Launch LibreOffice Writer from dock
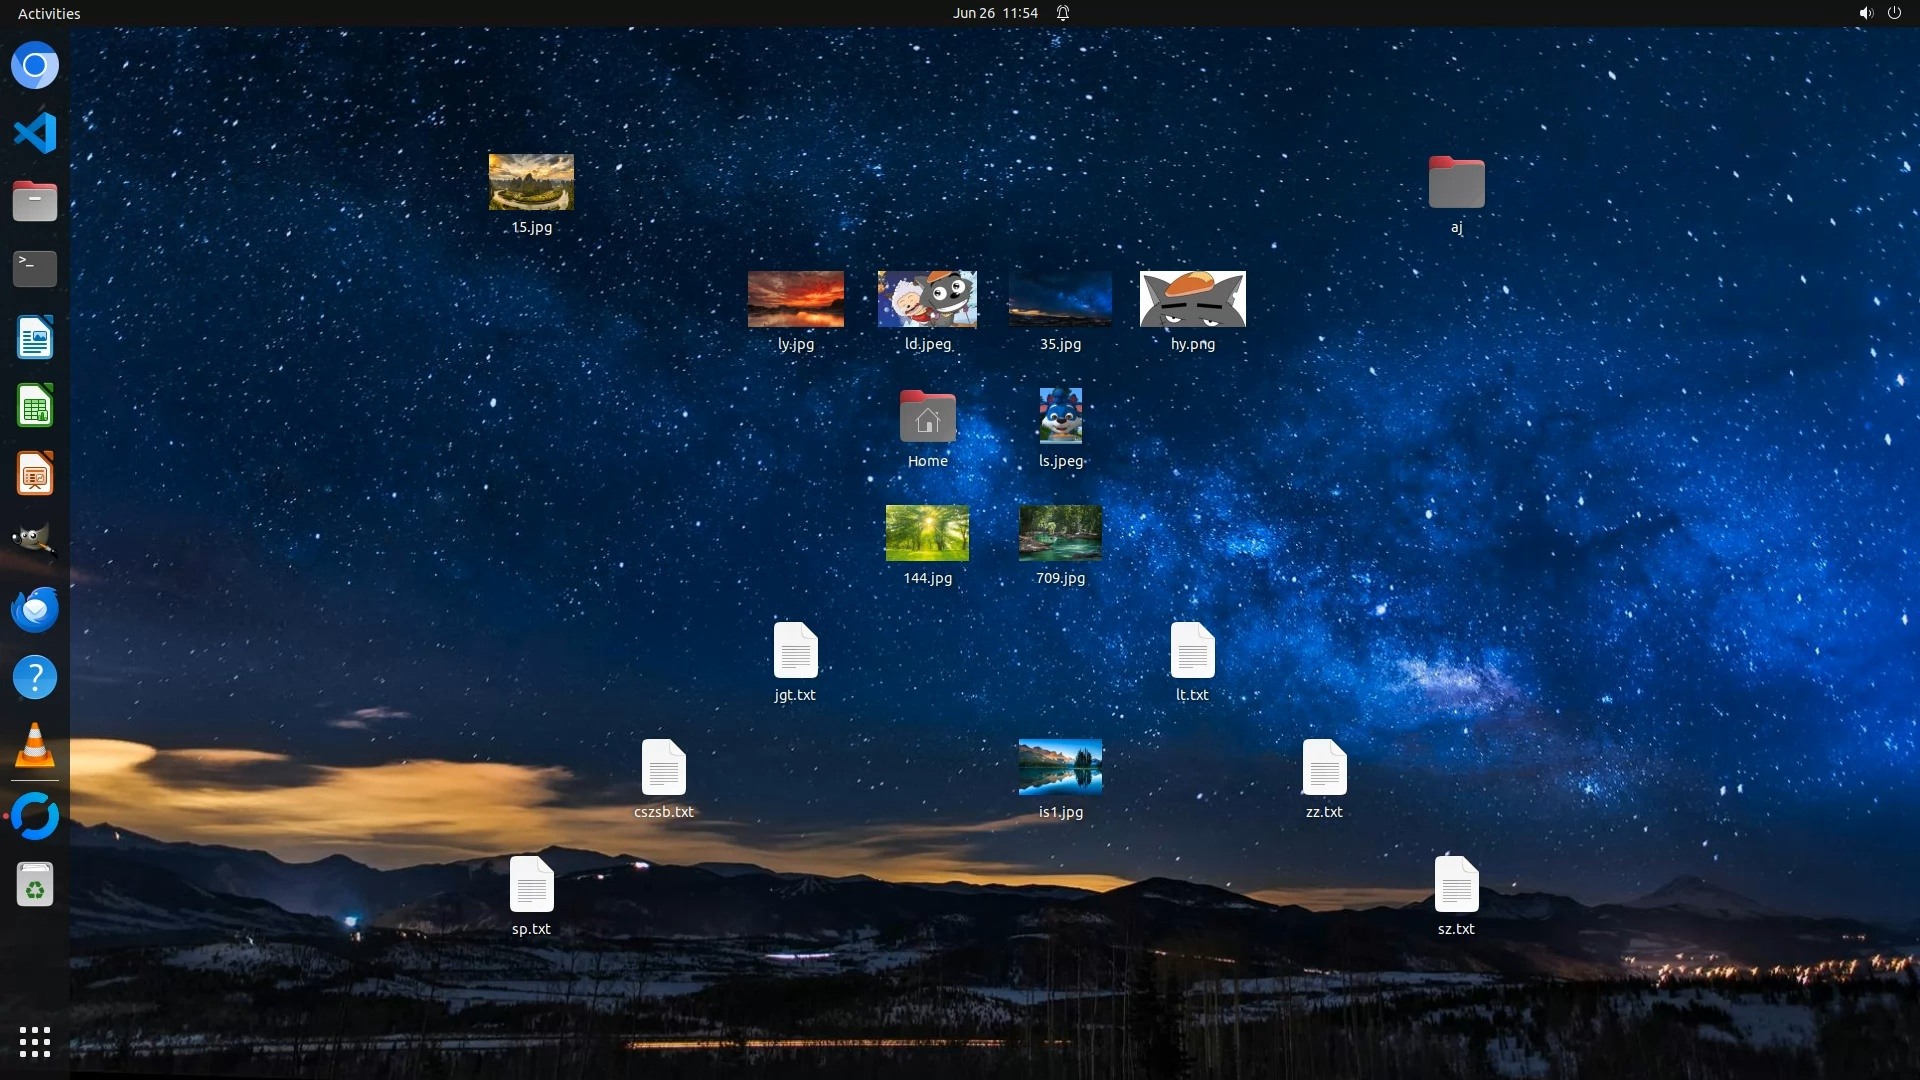 pos(35,338)
